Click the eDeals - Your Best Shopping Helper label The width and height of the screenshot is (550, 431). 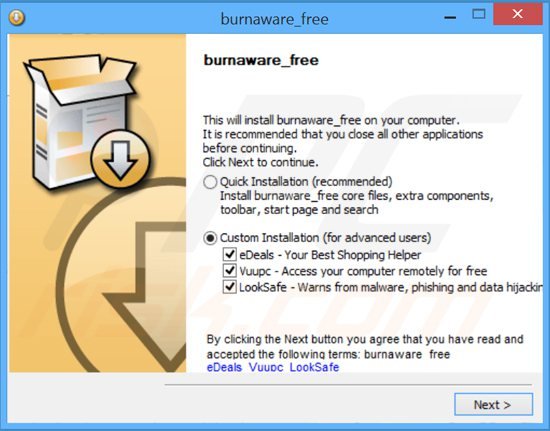330,255
